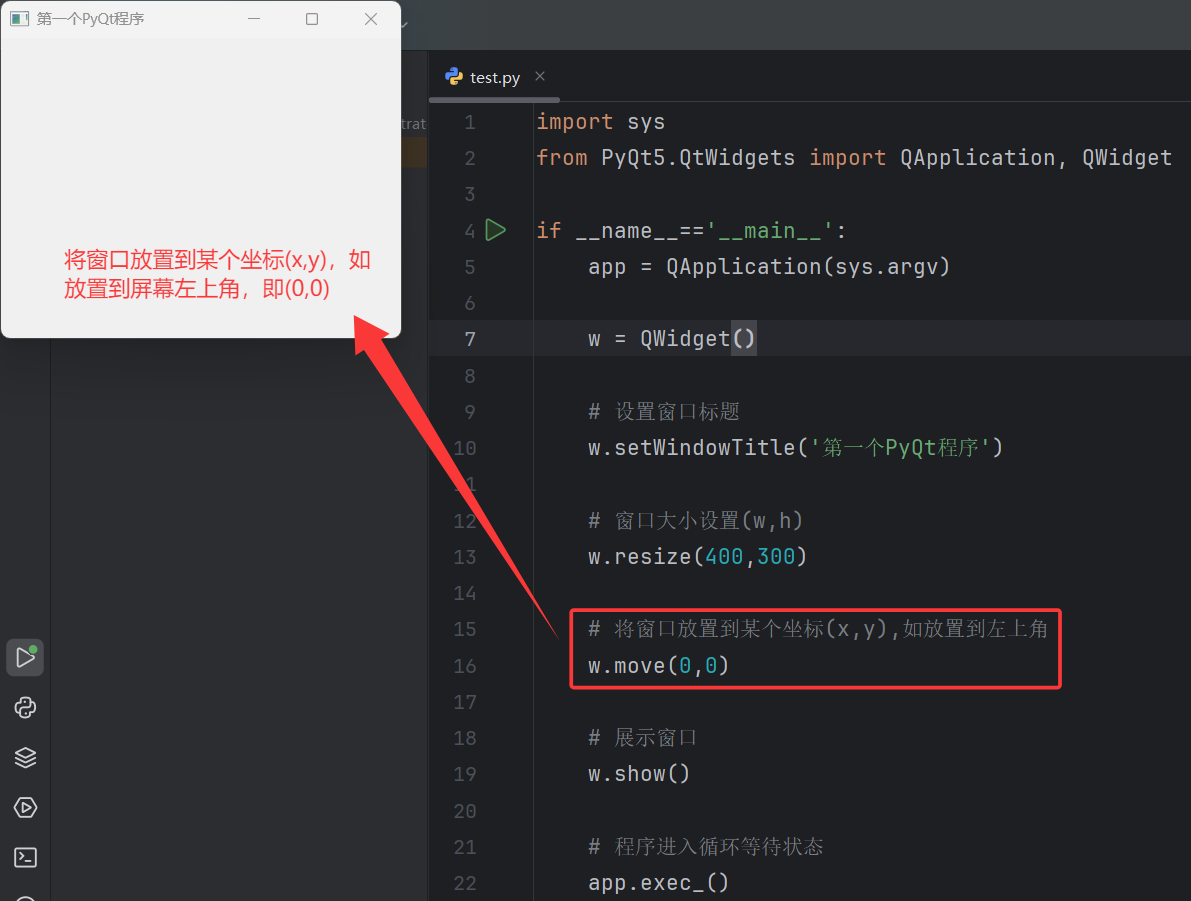The image size is (1191, 901).
Task: Click the comment about 将窗口放置到某个坐标(x,y)
Action: click(818, 629)
